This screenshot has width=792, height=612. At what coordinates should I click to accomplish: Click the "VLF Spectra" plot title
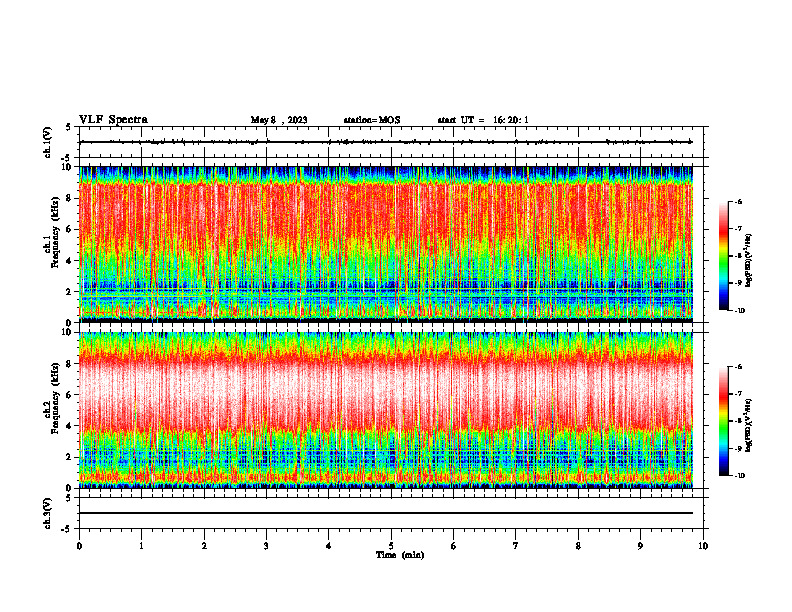click(113, 120)
